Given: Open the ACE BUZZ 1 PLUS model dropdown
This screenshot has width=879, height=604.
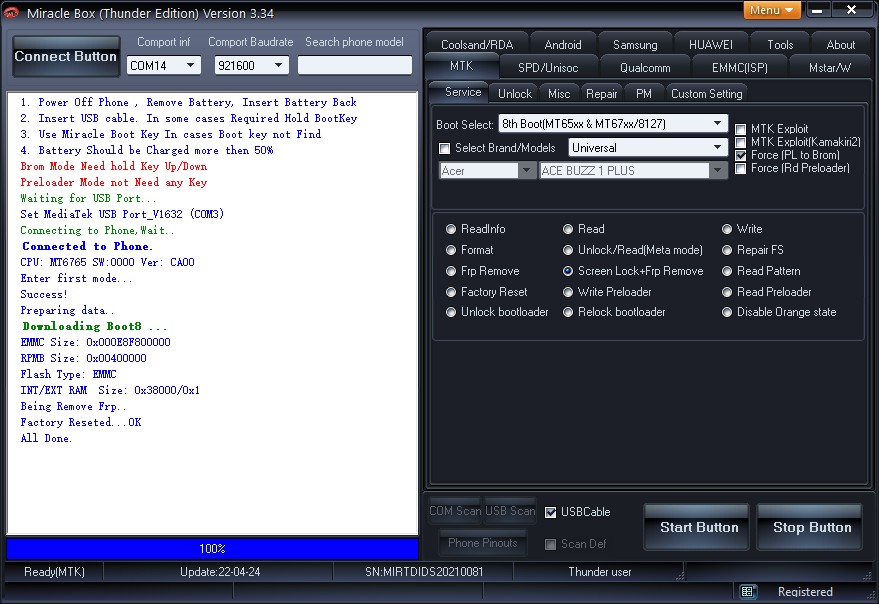Looking at the screenshot, I should 633,170.
